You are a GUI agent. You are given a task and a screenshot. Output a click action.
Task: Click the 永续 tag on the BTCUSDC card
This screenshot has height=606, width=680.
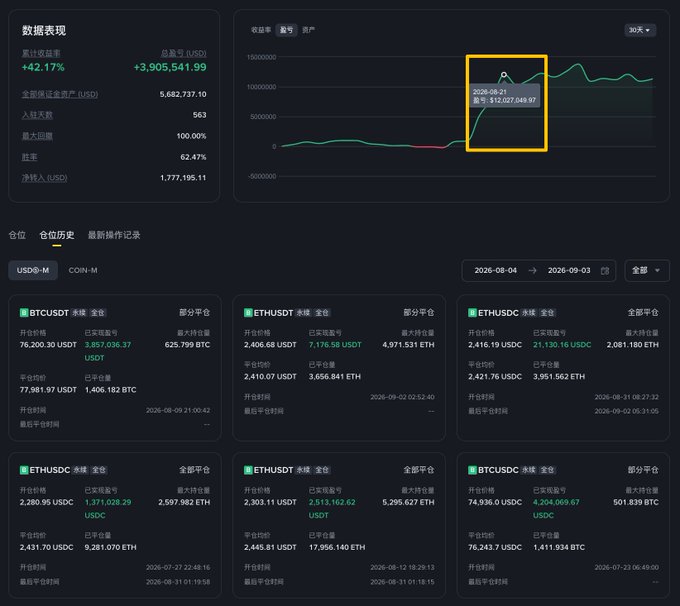tap(528, 470)
